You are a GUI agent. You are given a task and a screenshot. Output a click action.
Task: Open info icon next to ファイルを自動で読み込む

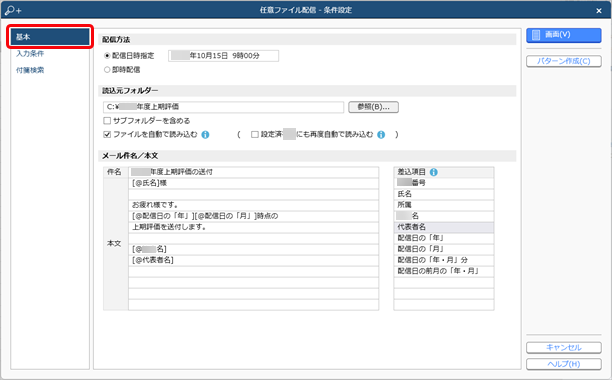pyautogui.click(x=205, y=135)
